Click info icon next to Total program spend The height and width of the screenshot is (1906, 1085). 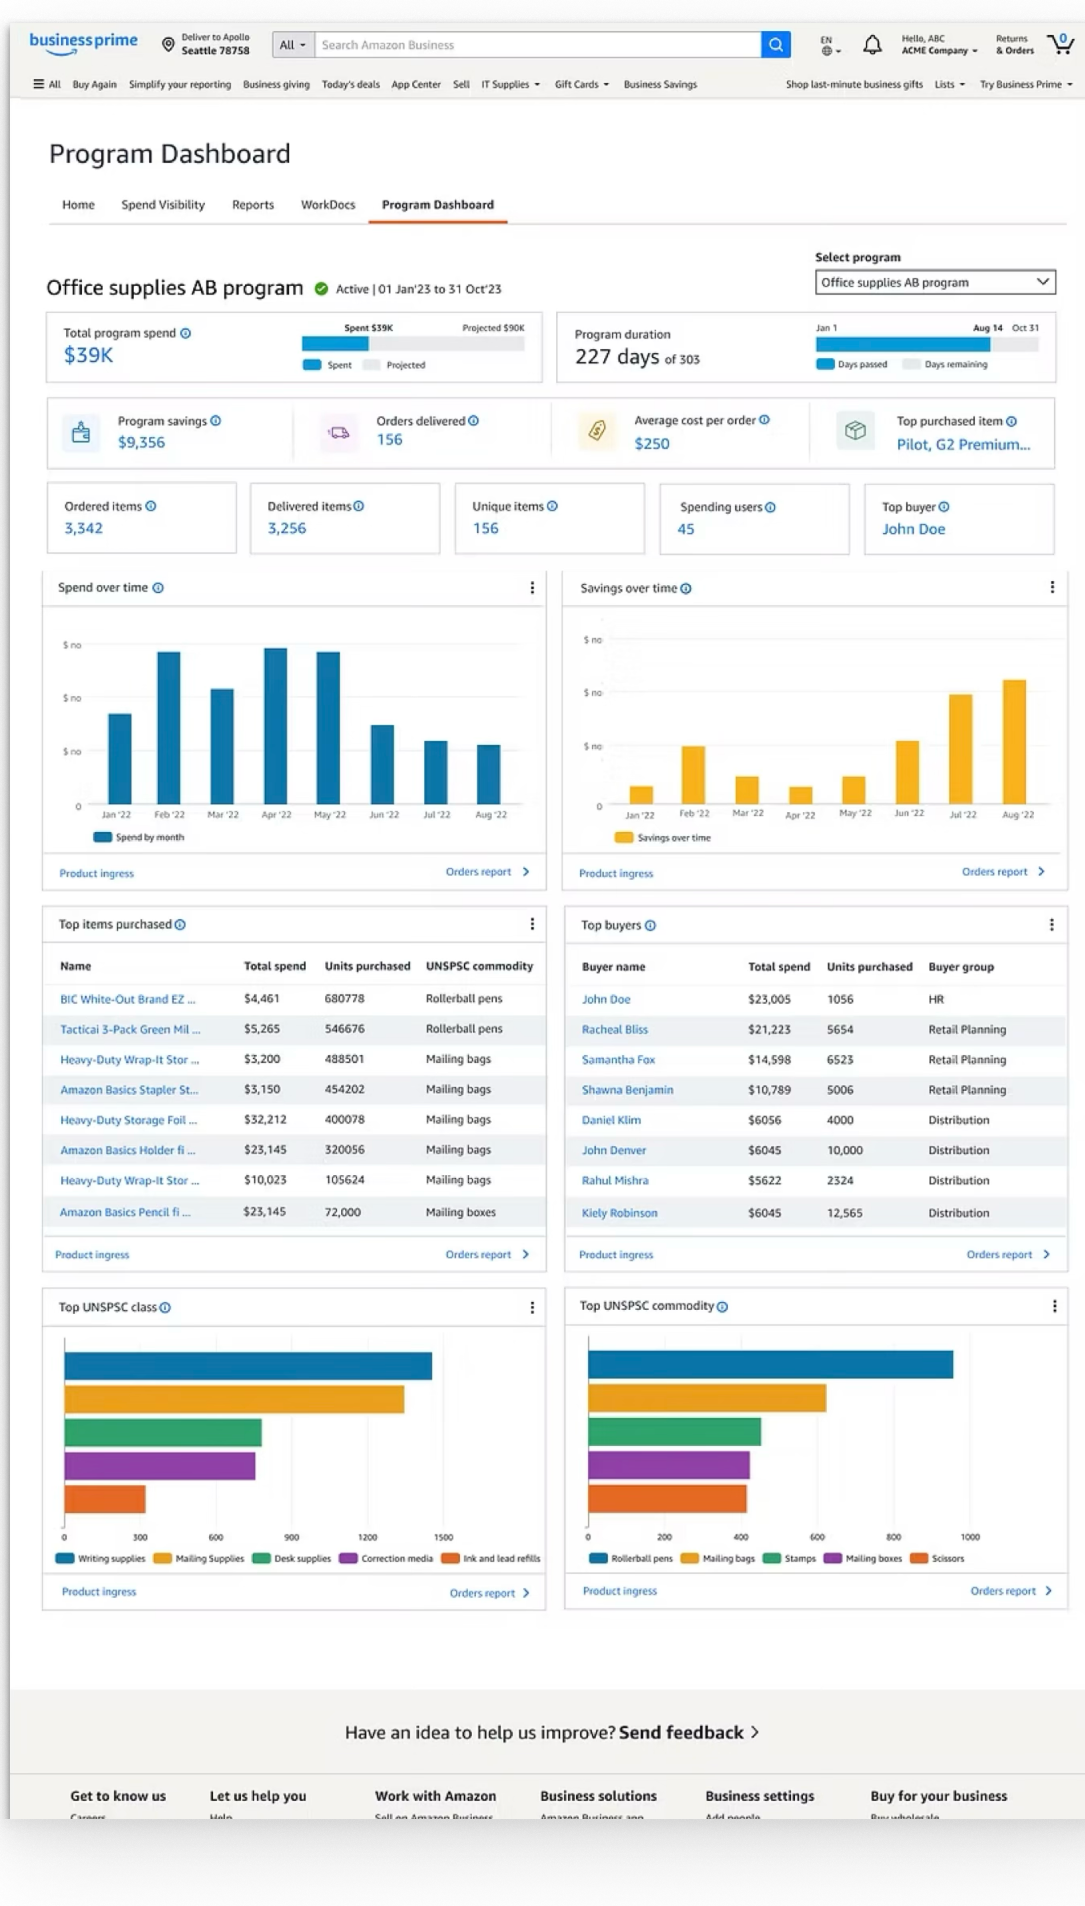tap(185, 333)
